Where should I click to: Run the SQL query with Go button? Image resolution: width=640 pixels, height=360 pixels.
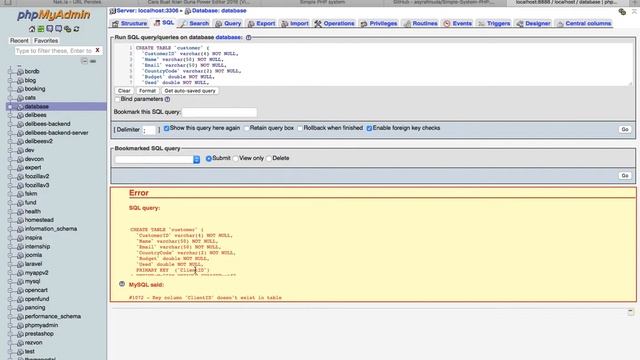pyautogui.click(x=625, y=129)
